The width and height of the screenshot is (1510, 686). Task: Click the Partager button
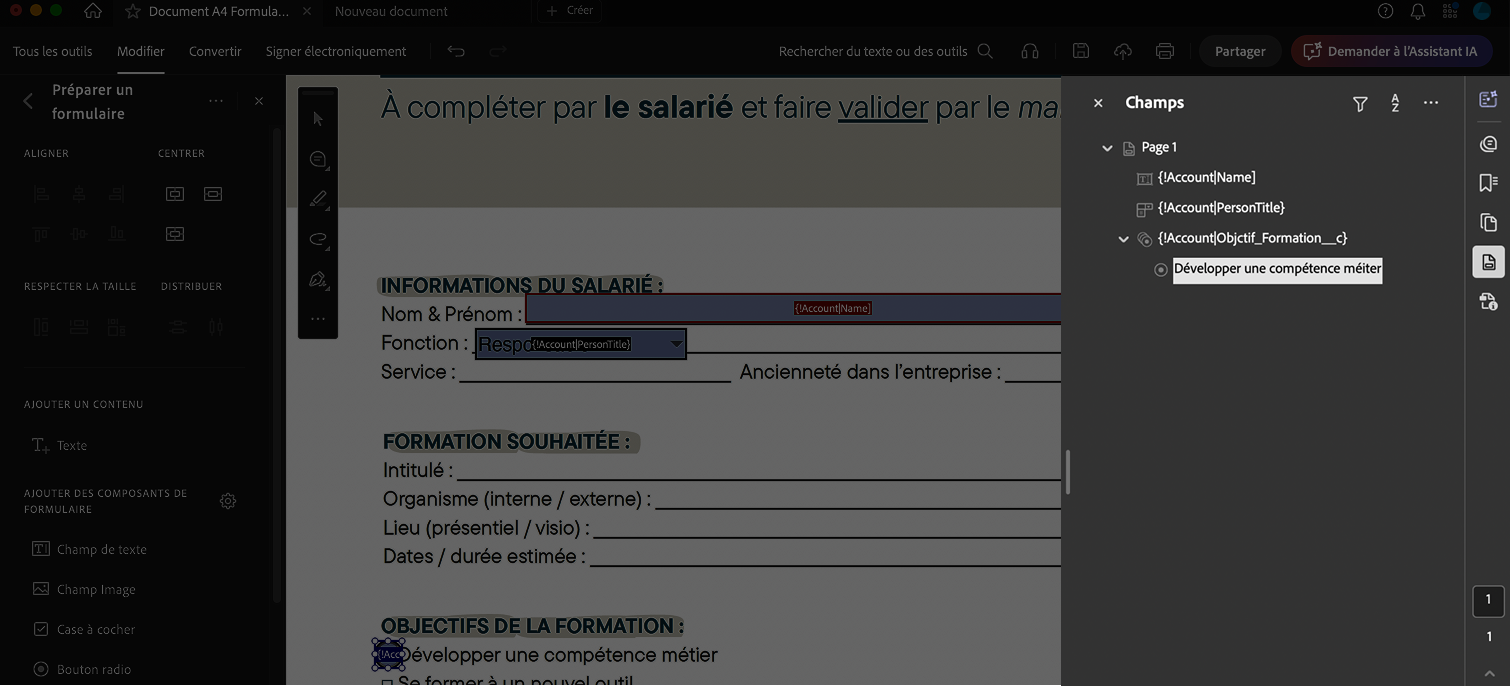click(x=1240, y=51)
